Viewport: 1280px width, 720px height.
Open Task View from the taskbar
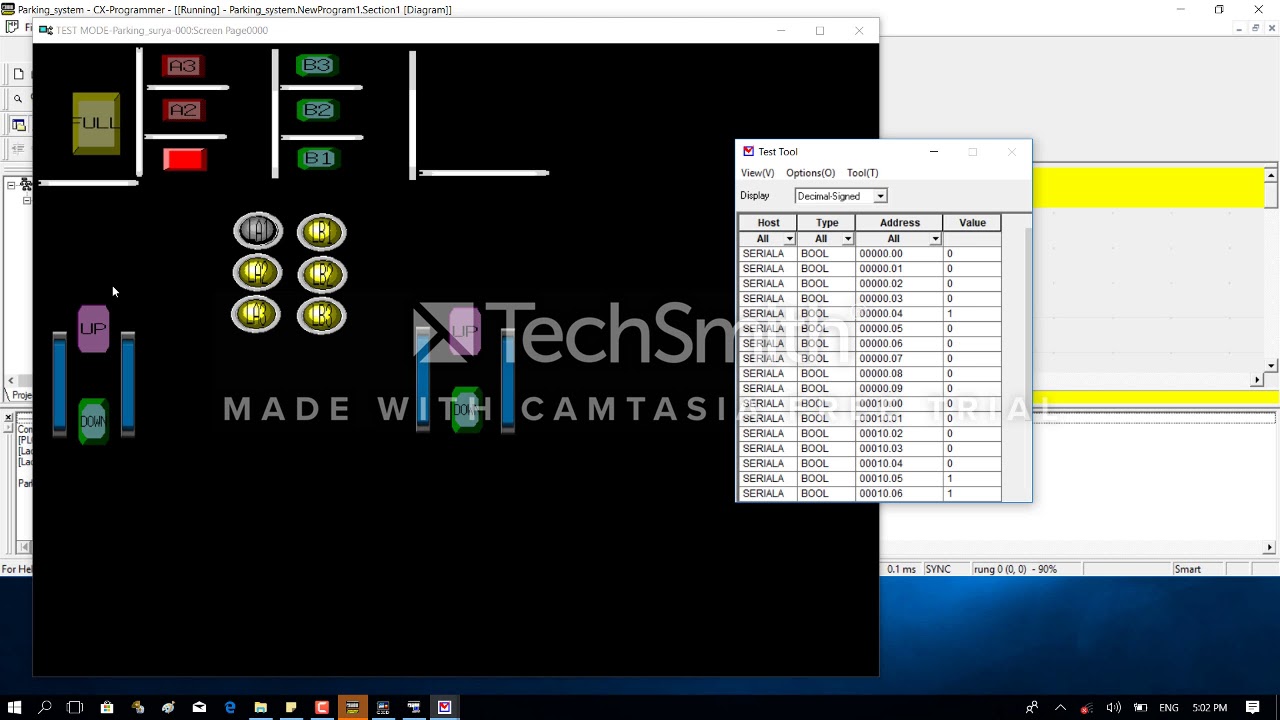click(75, 708)
